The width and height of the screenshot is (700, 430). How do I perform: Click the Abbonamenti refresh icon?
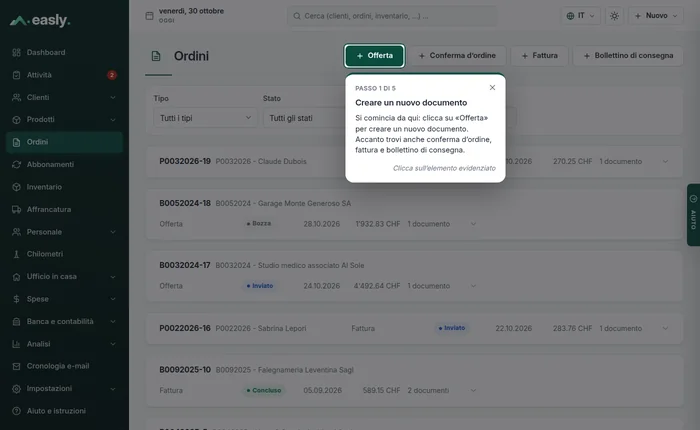pos(17,164)
